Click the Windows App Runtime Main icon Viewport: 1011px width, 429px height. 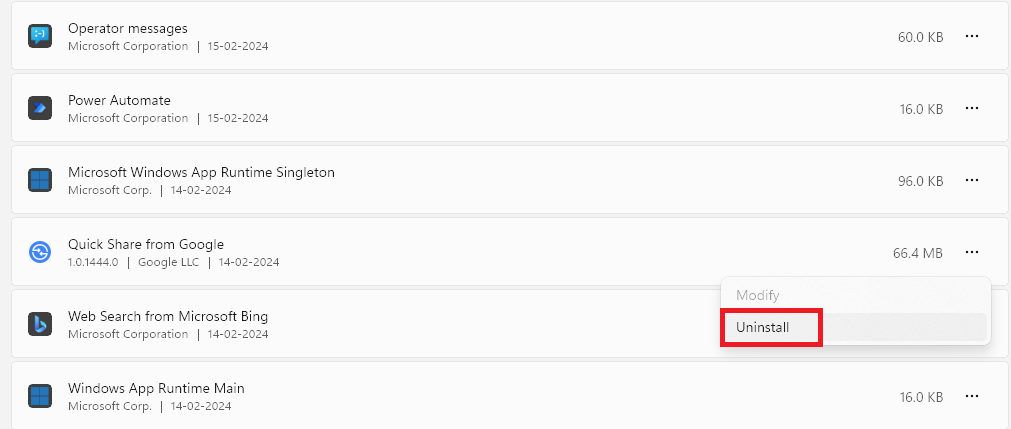[x=40, y=397]
